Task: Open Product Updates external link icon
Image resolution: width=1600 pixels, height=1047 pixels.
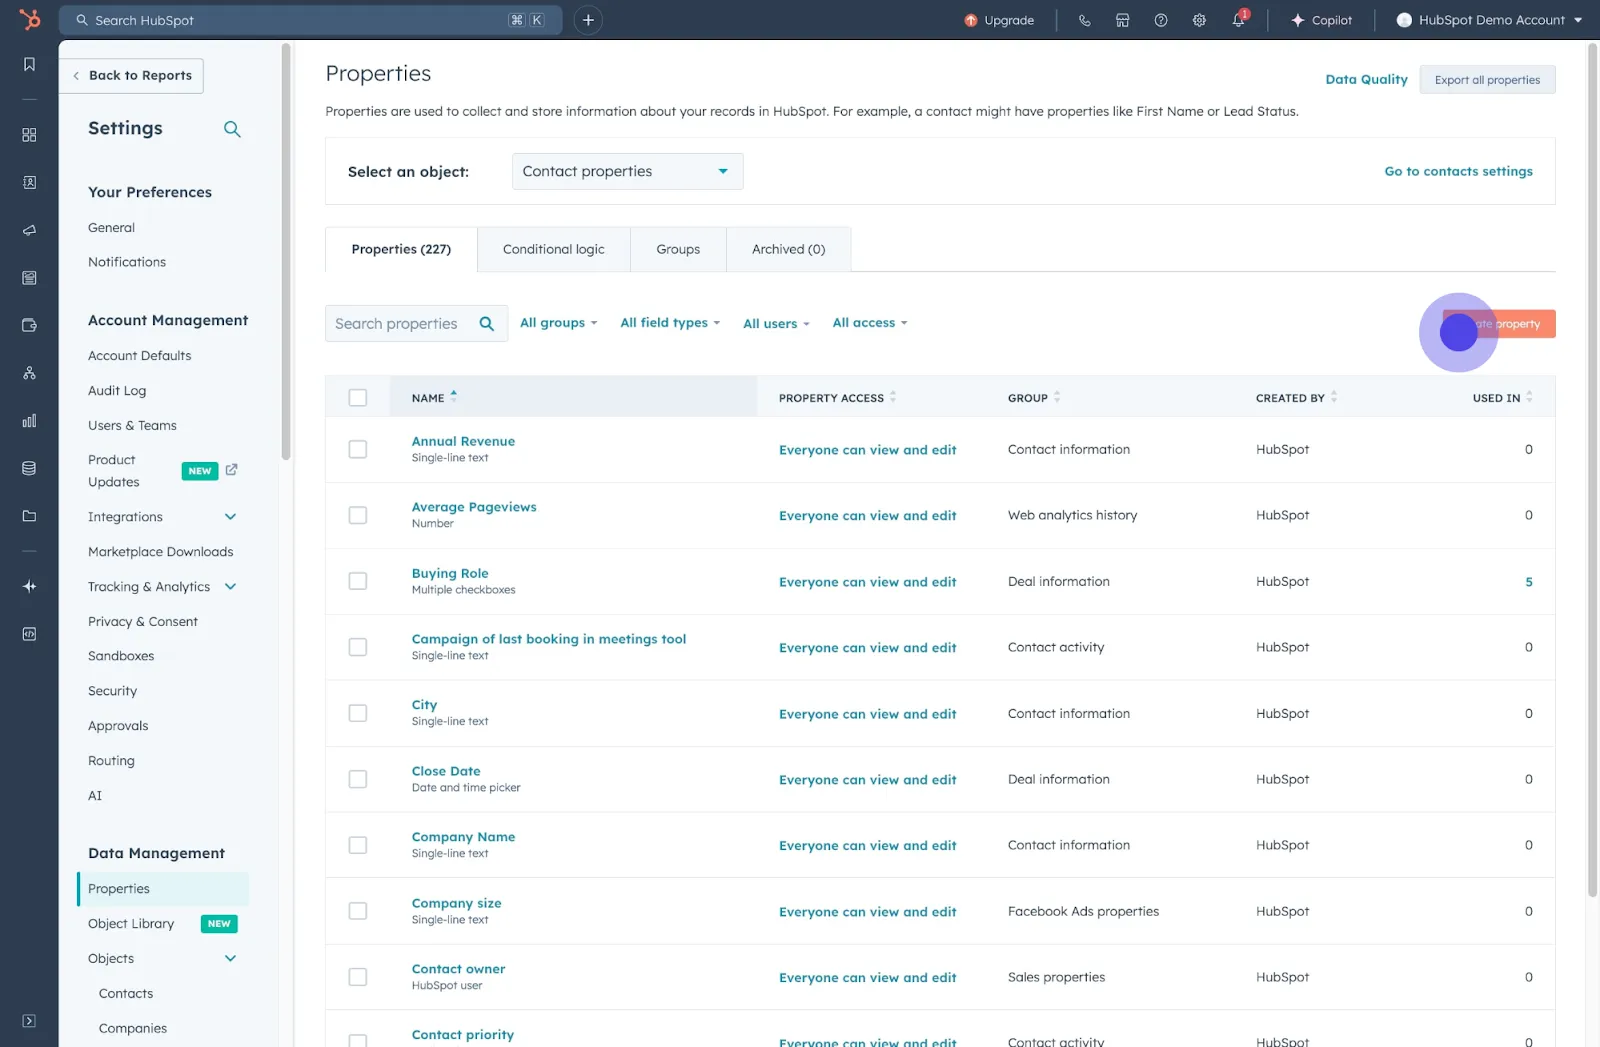Action: coord(231,470)
